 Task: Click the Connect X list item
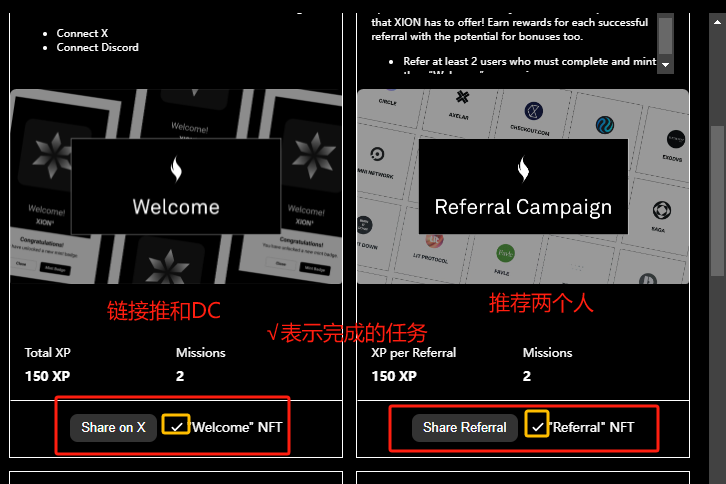[x=82, y=33]
